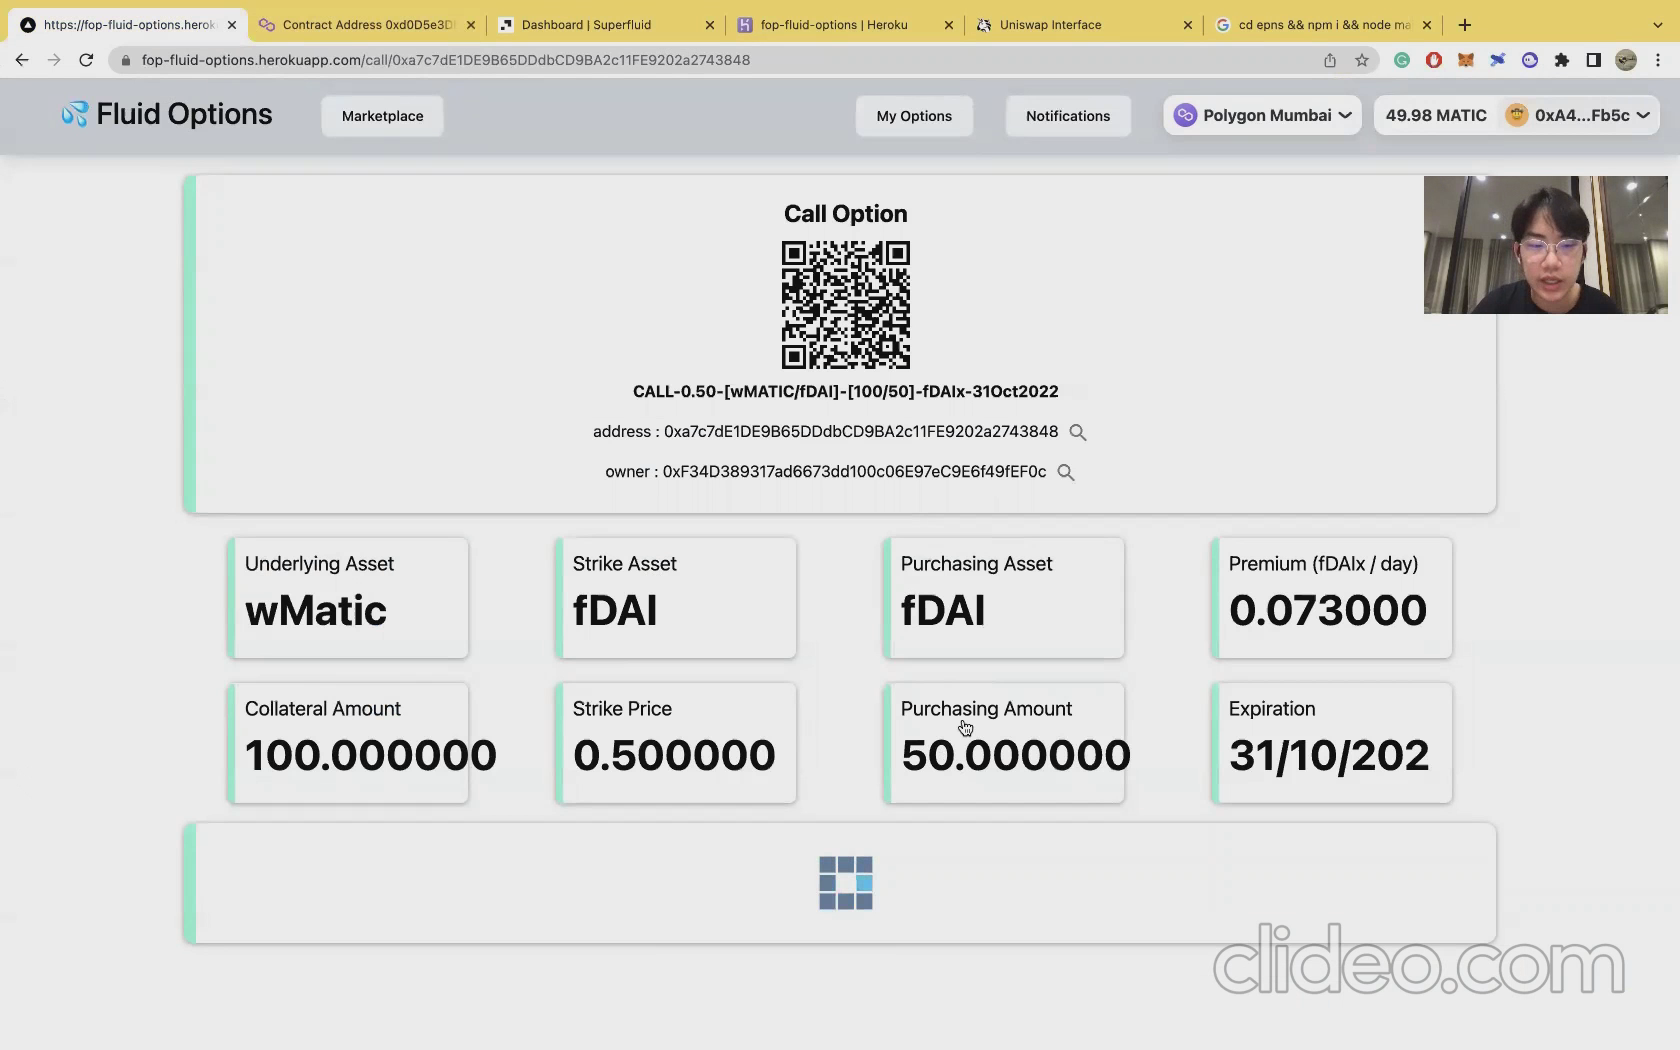Click the Purchasing Amount 50.000000 value
Viewport: 1680px width, 1050px height.
[x=1016, y=756]
